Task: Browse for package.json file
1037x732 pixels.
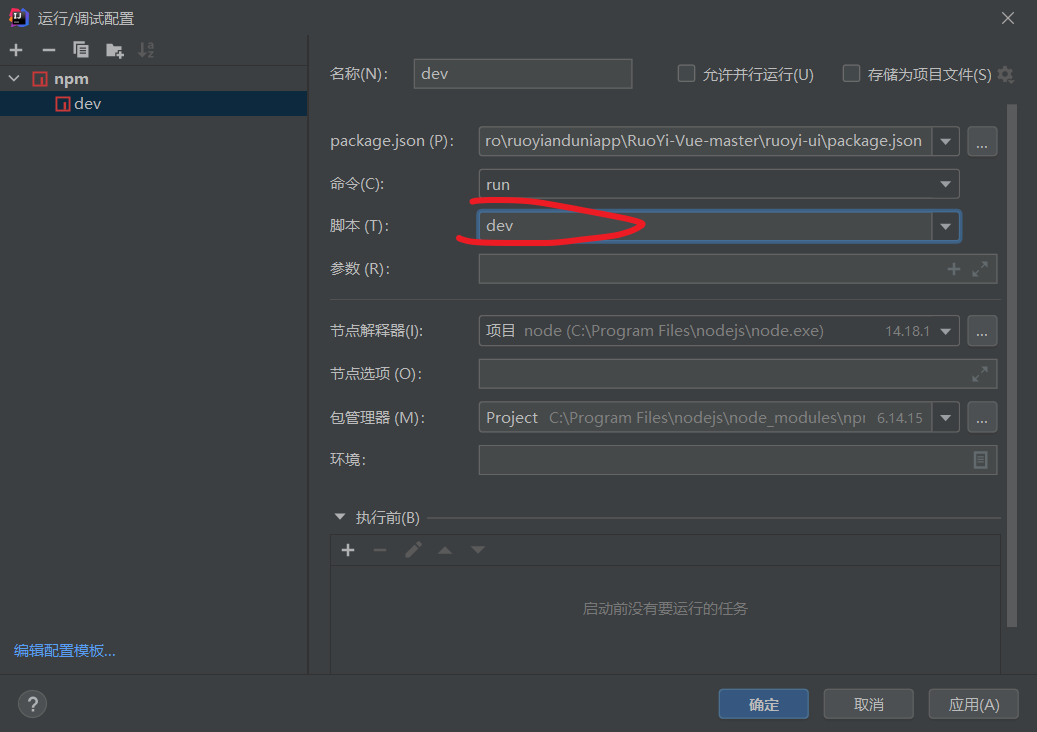Action: (x=982, y=142)
